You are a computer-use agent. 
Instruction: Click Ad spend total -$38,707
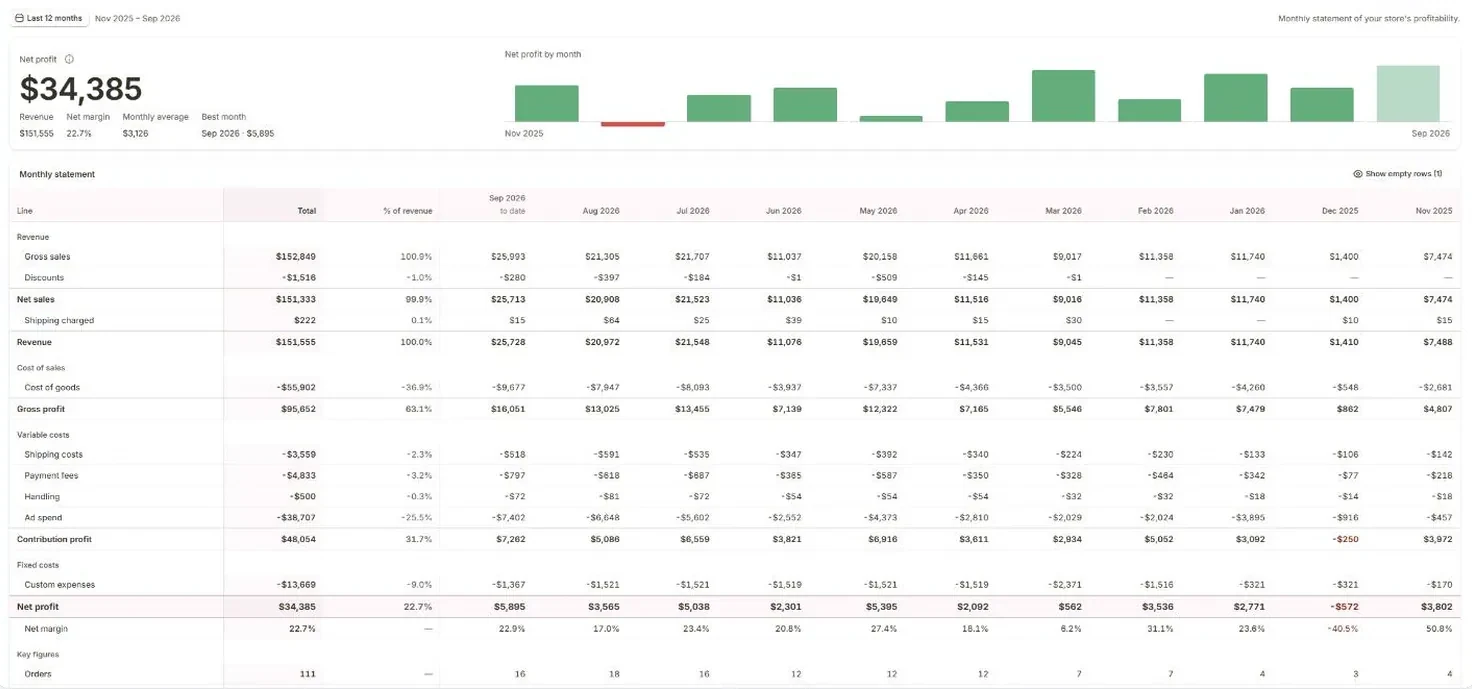(x=296, y=518)
